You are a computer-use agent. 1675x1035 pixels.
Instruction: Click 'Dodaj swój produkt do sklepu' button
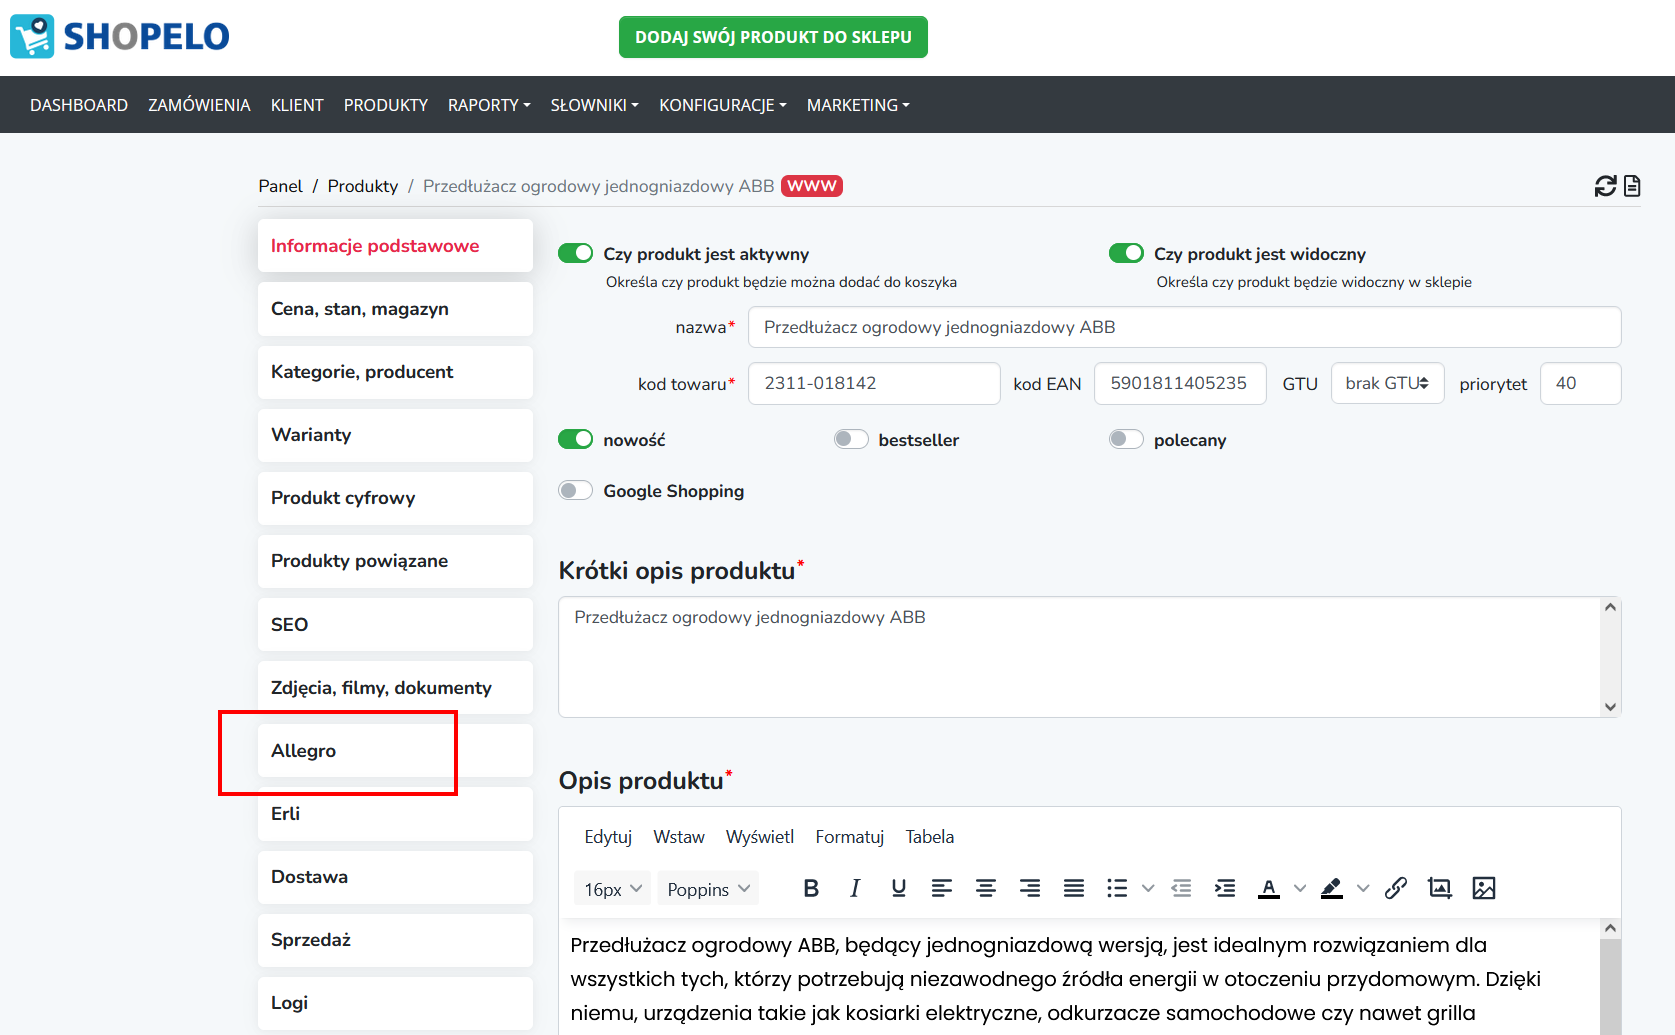point(773,37)
